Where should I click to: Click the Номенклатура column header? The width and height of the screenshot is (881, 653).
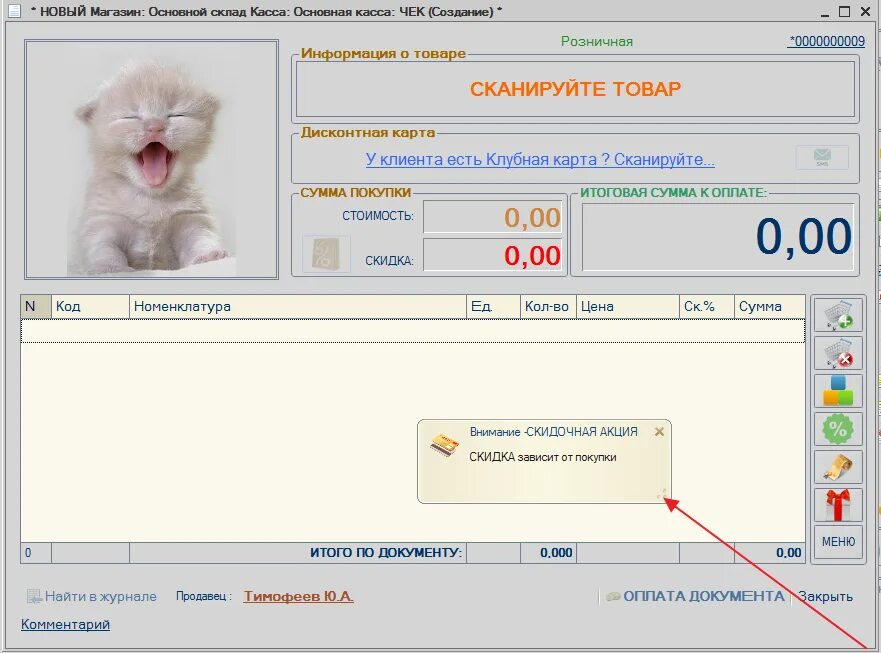[x=298, y=307]
